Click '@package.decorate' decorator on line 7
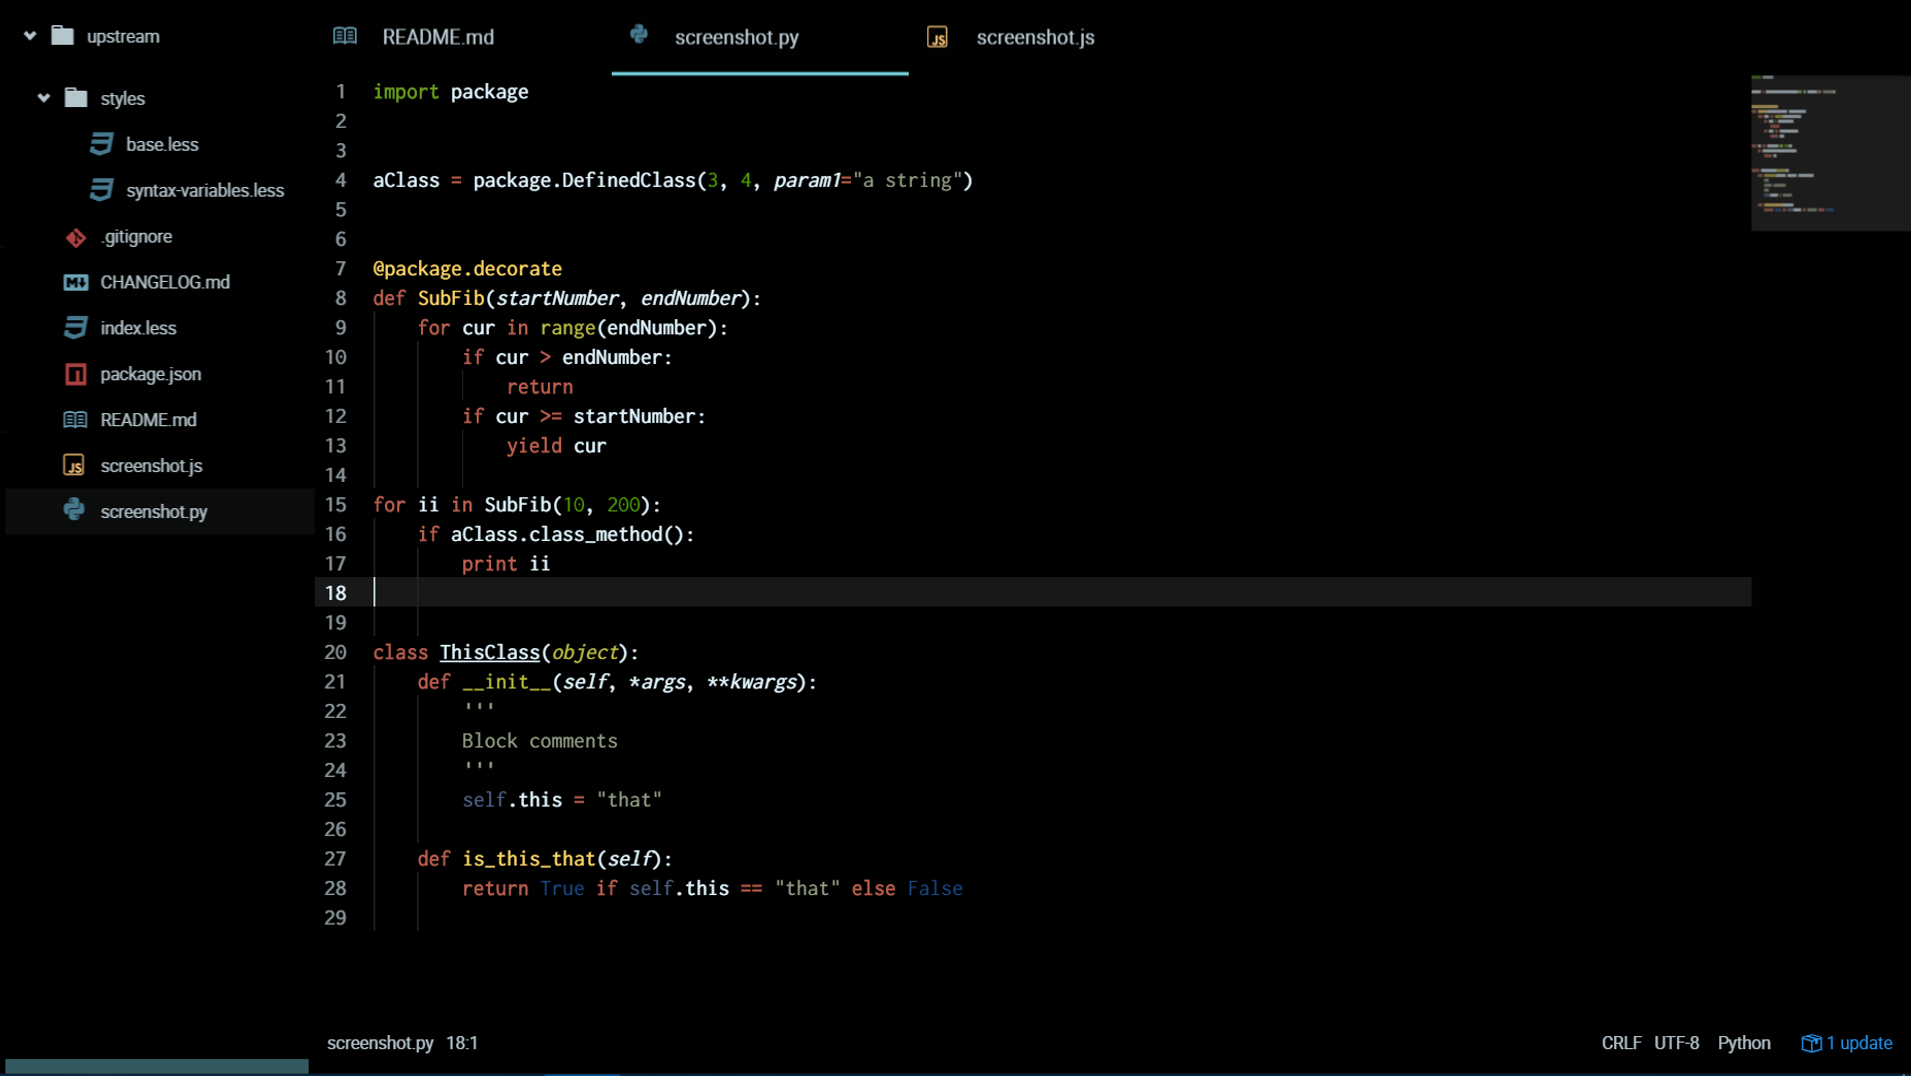This screenshot has height=1076, width=1911. (x=467, y=269)
